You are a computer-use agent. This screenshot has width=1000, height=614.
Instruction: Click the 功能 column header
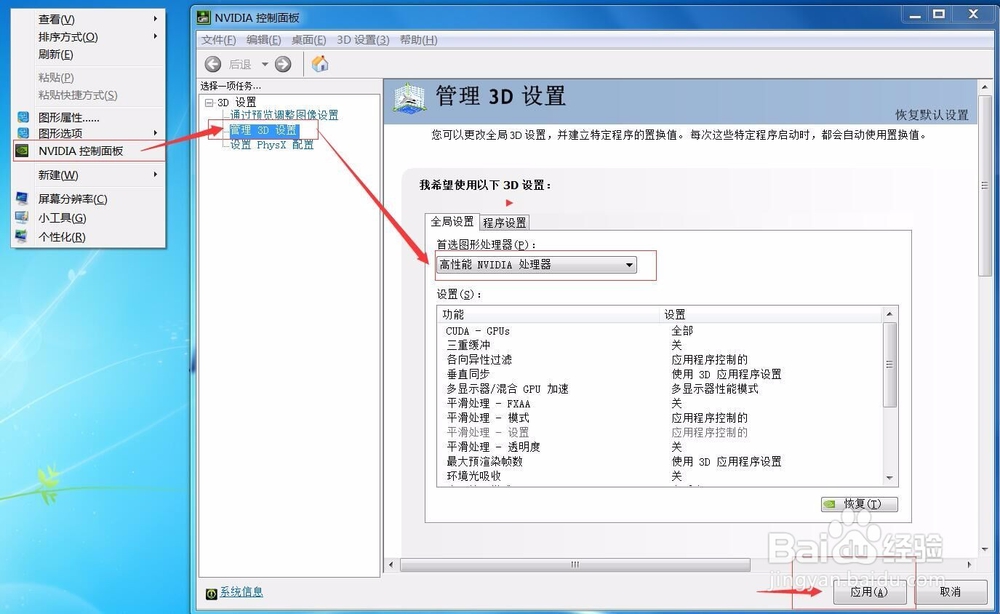pyautogui.click(x=548, y=314)
